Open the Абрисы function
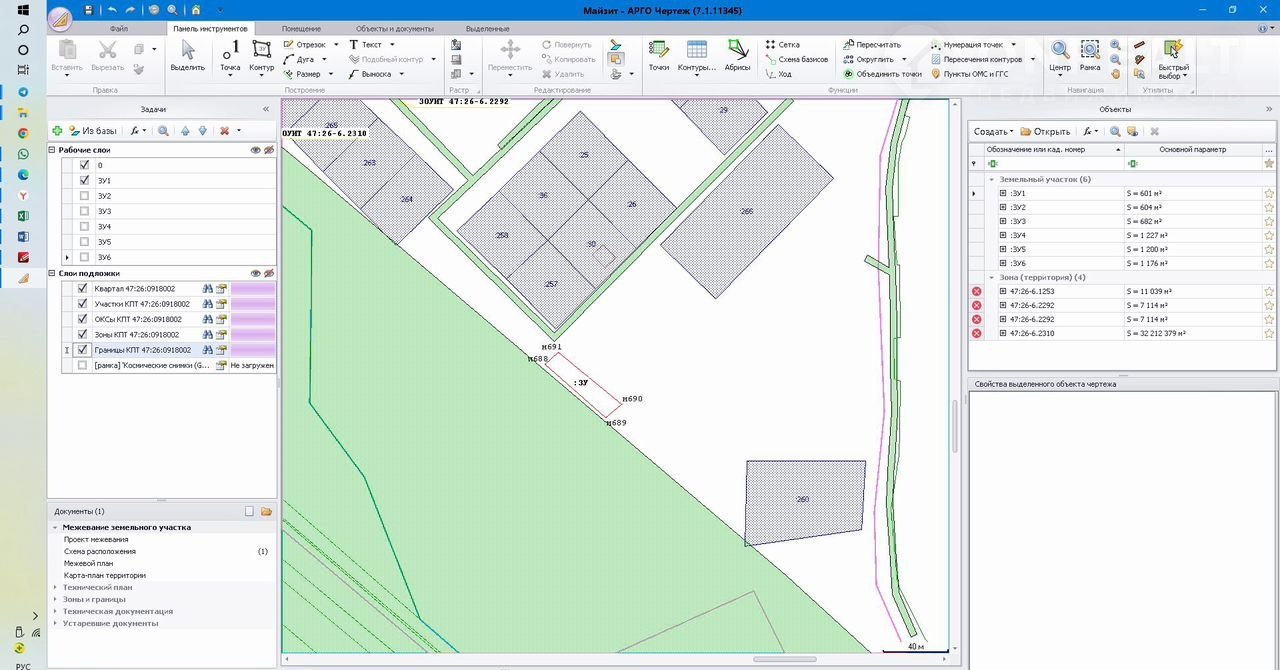The image size is (1280, 670). (x=737, y=54)
